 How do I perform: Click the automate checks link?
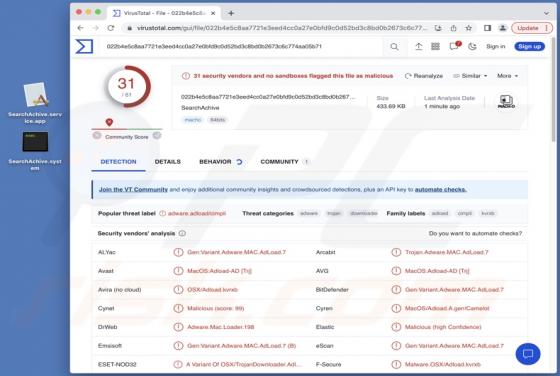(440, 189)
